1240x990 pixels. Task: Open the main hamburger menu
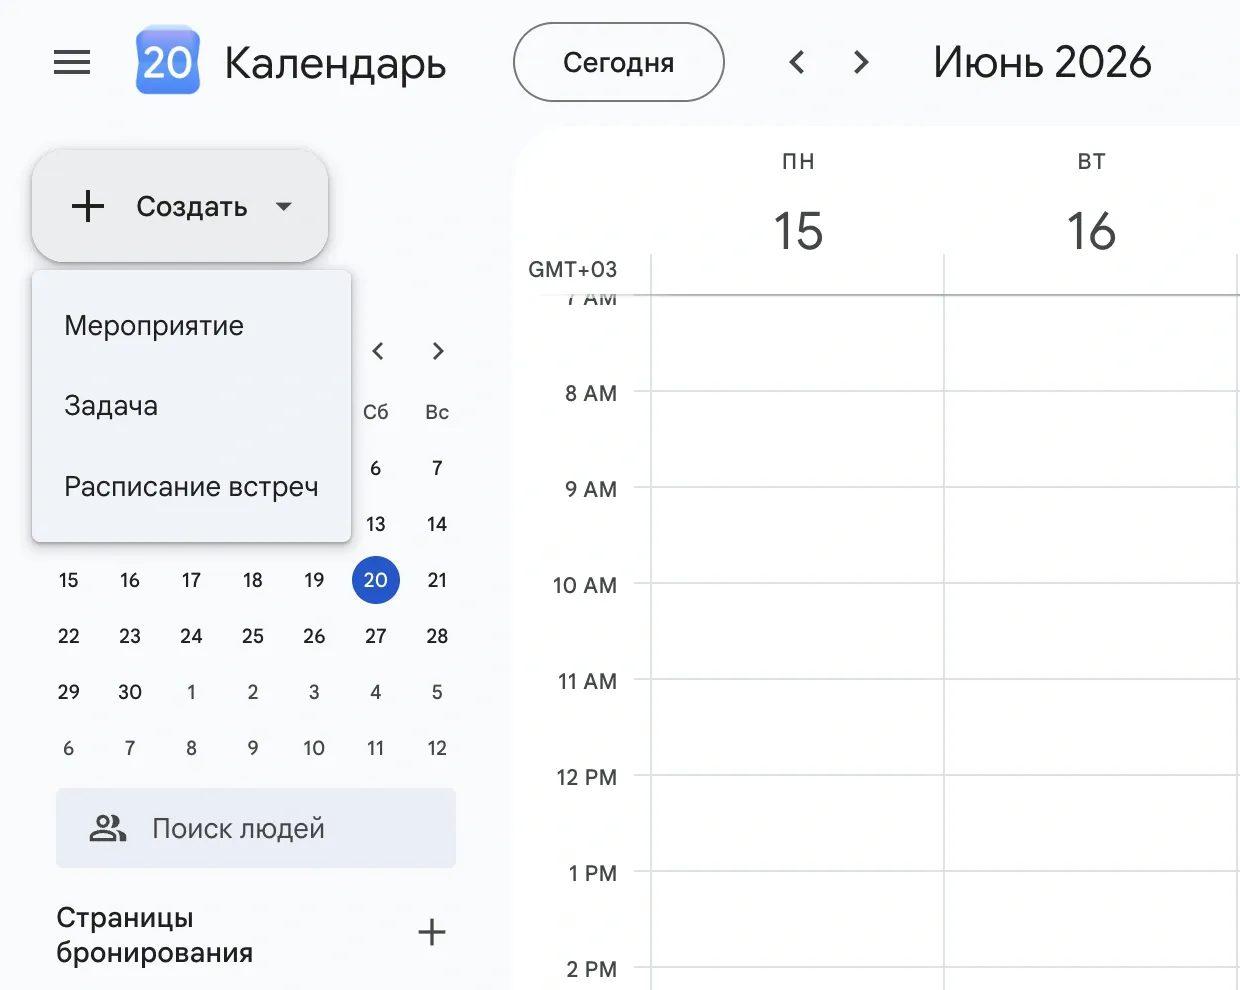point(72,63)
